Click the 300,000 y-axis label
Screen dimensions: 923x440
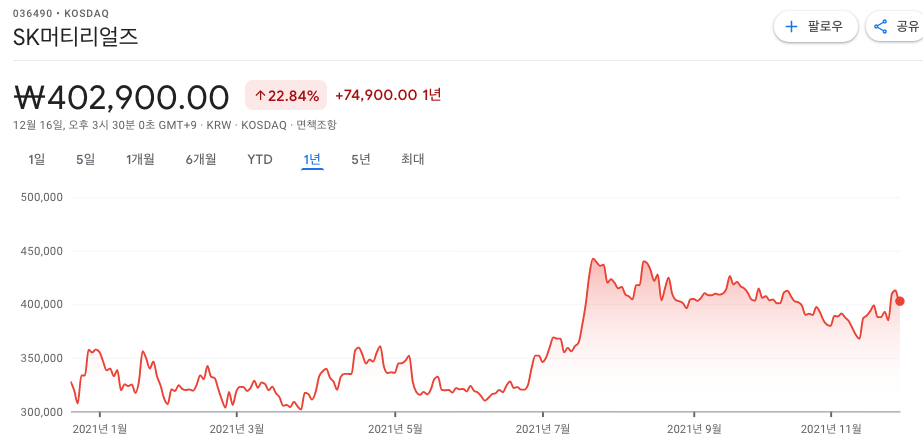click(41, 412)
